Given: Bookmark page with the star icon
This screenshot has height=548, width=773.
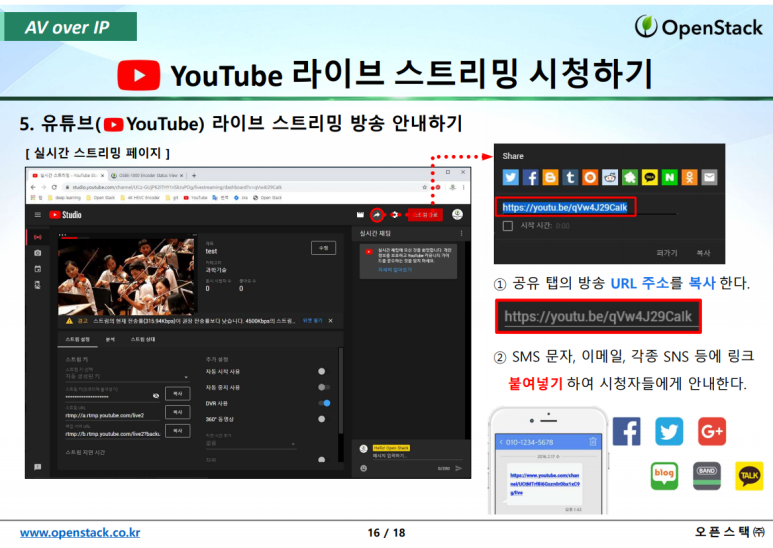Looking at the screenshot, I should [424, 187].
